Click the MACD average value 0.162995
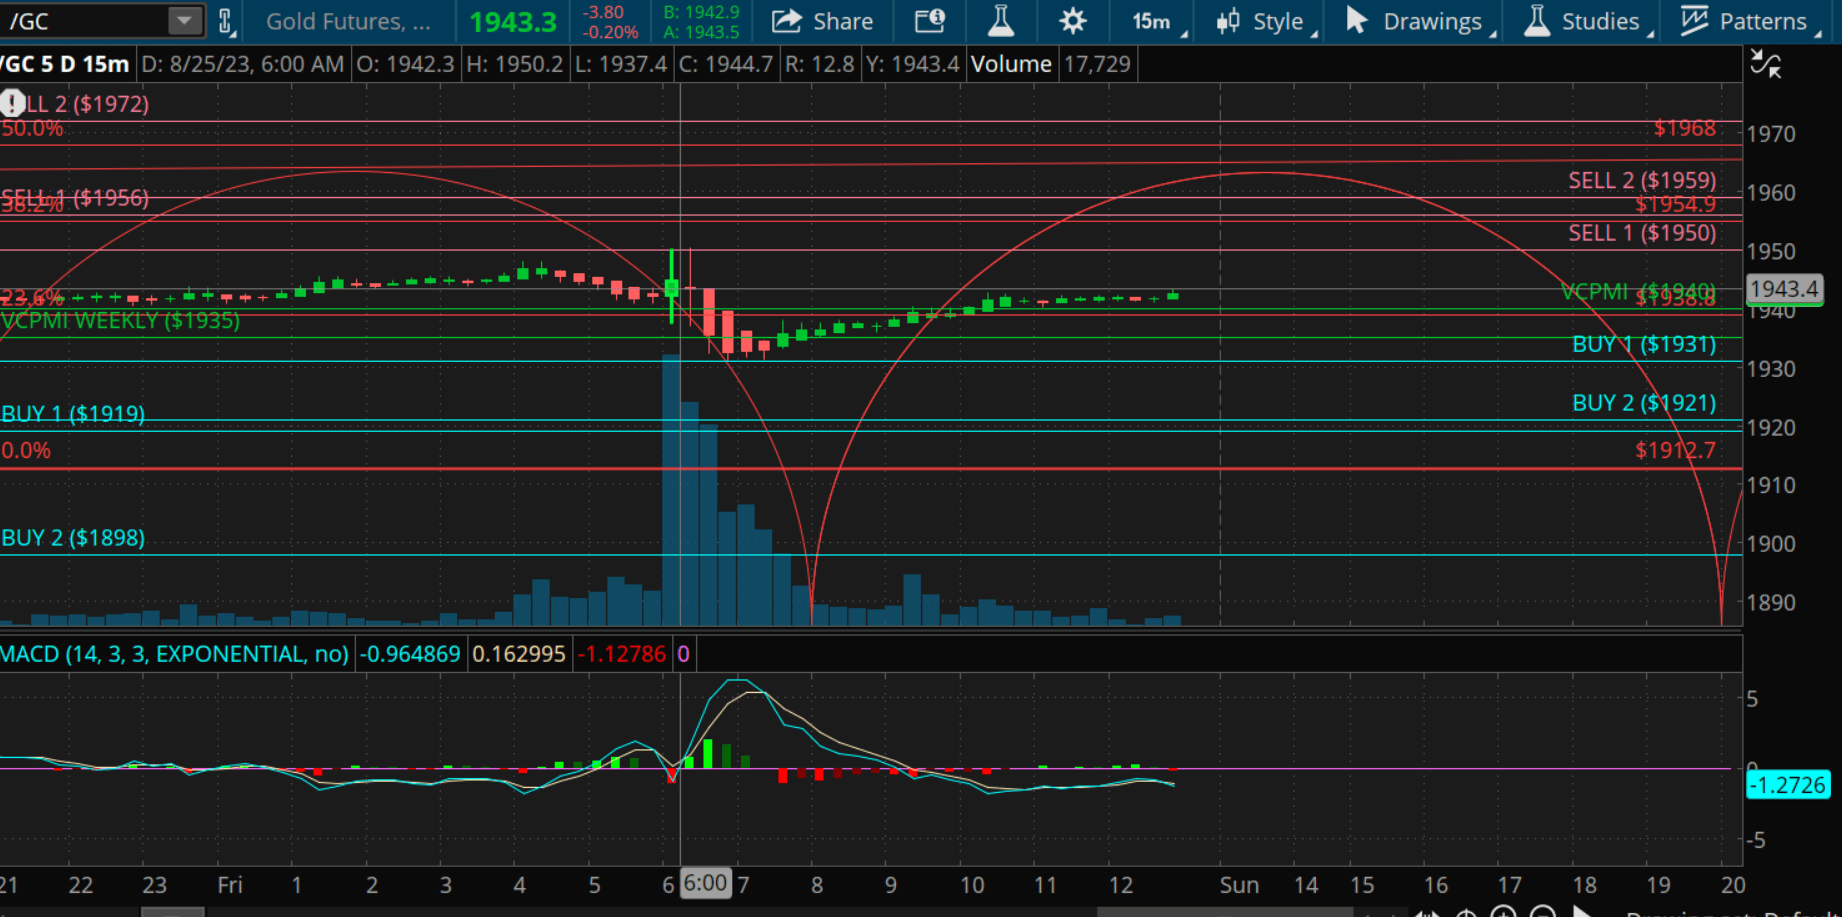1842x917 pixels. click(x=518, y=654)
